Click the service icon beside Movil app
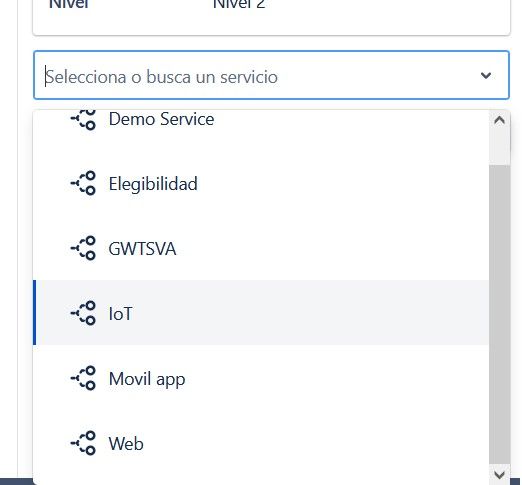Image resolution: width=522 pixels, height=485 pixels. point(83,378)
